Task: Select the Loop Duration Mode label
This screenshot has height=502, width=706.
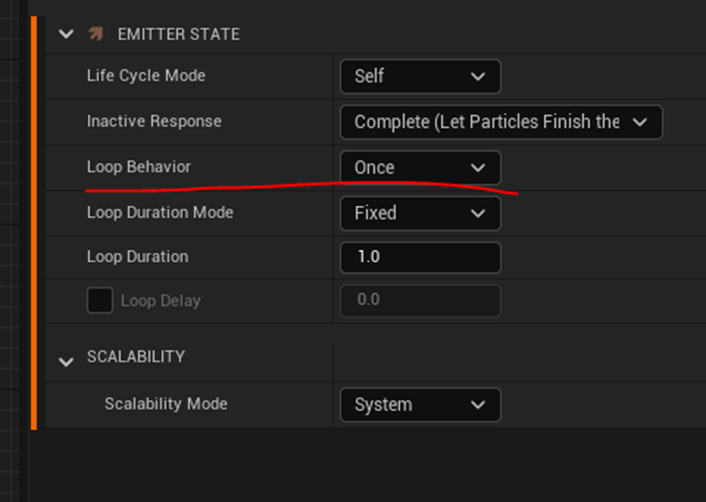Action: pos(160,213)
